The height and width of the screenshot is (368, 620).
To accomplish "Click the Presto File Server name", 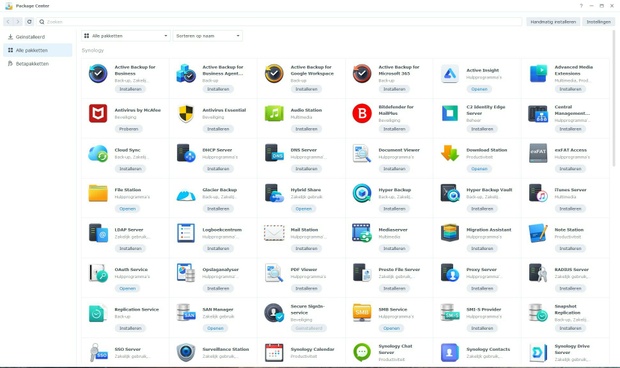I will [x=399, y=270].
